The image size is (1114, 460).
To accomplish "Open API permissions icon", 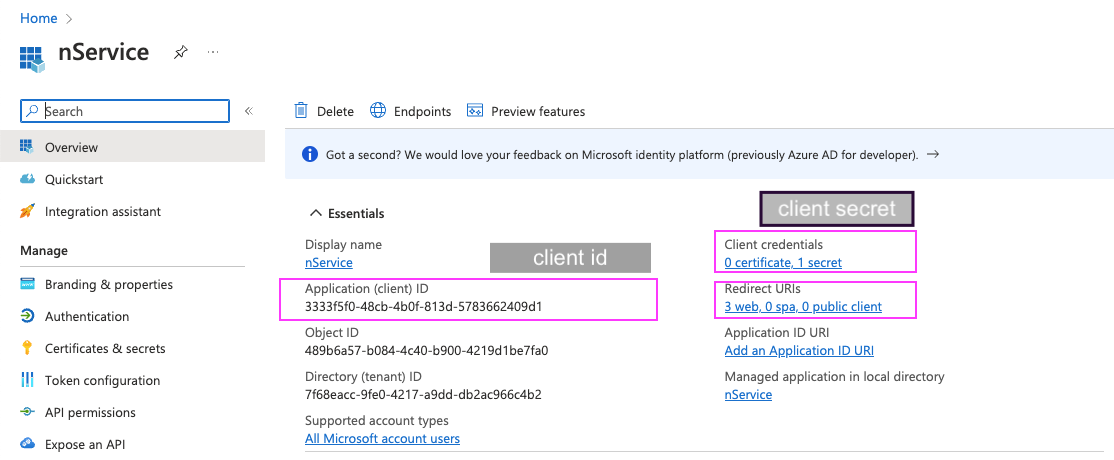I will pyautogui.click(x=27, y=412).
